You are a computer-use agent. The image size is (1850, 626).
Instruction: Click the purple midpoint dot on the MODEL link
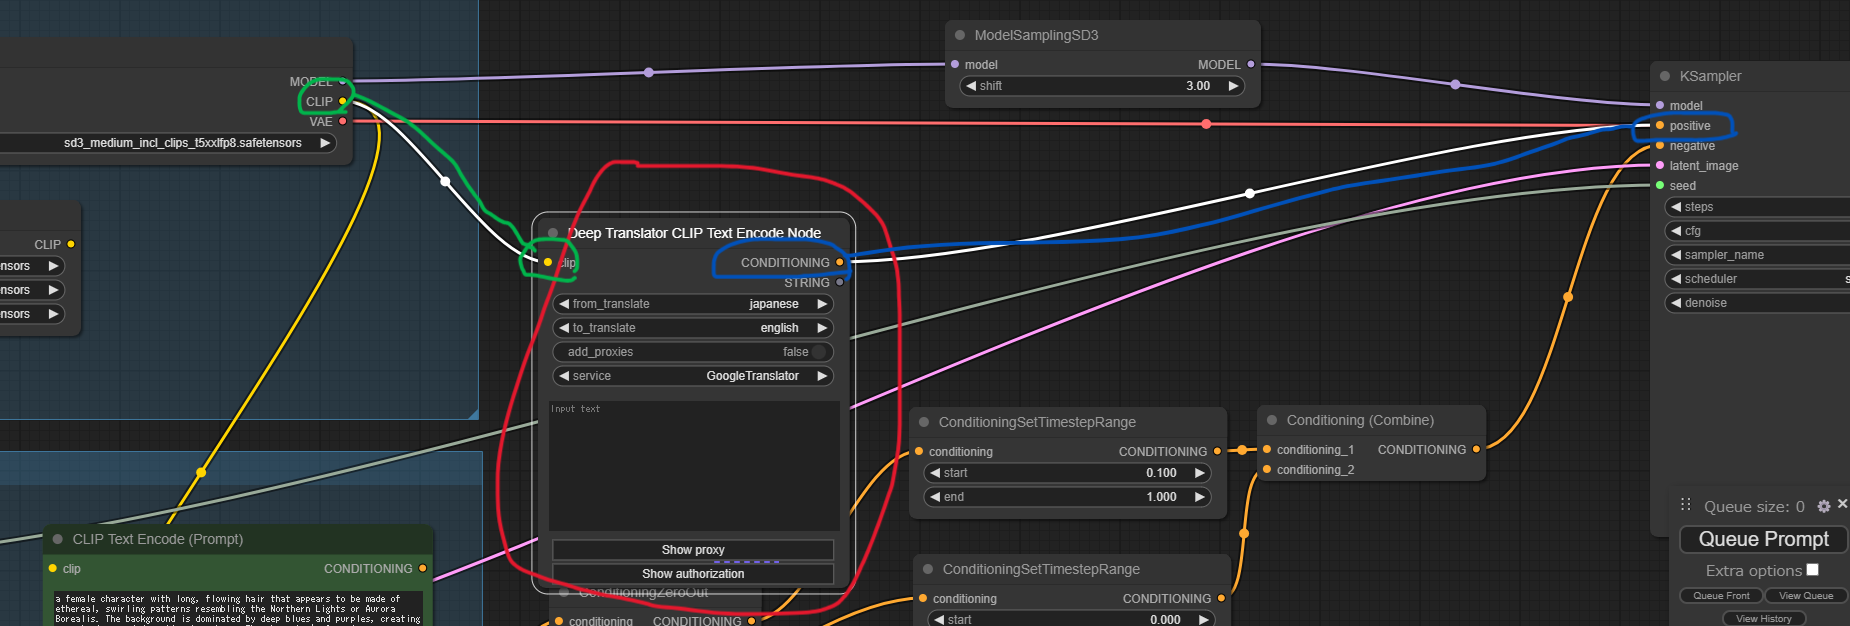[x=649, y=72]
